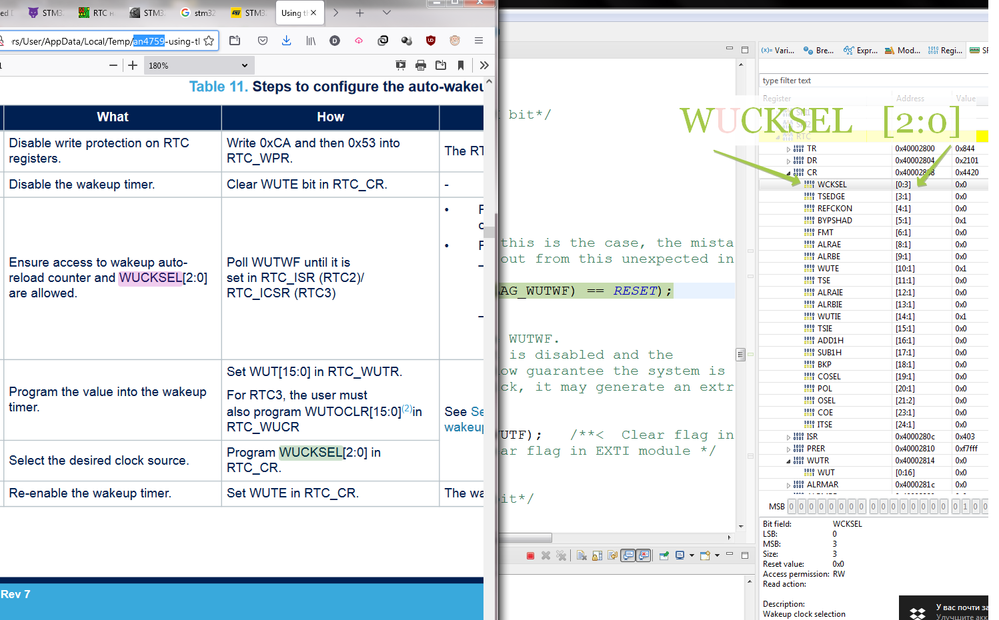
Task: Click inside the type filter text field
Action: click(873, 80)
